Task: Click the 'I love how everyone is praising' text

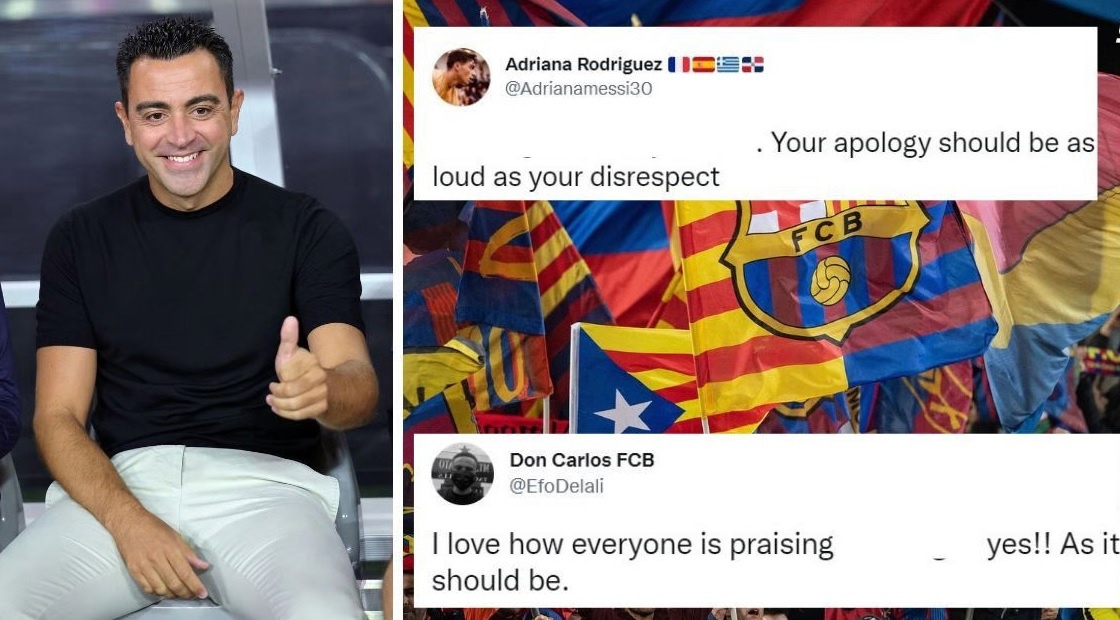Action: [x=633, y=544]
